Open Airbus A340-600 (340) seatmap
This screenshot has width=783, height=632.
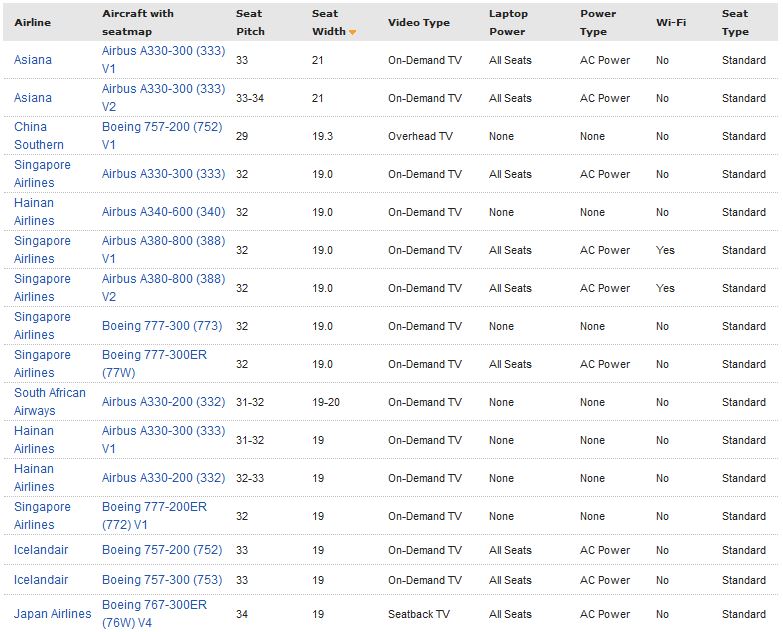[x=163, y=212]
